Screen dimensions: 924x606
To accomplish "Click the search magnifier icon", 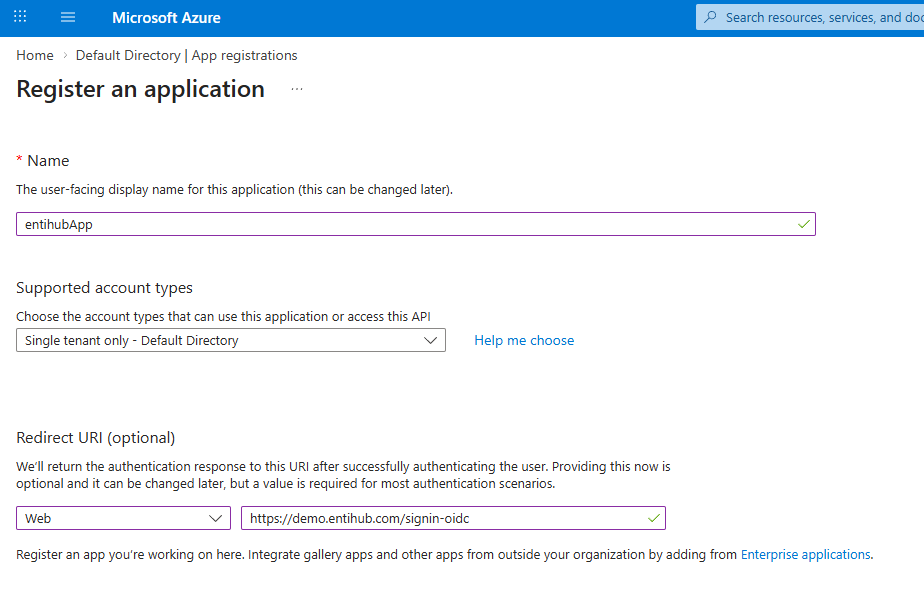I will 711,17.
